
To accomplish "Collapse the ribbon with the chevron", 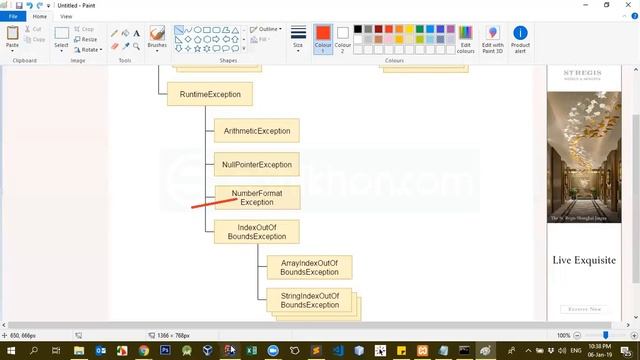I will pyautogui.click(x=624, y=16).
